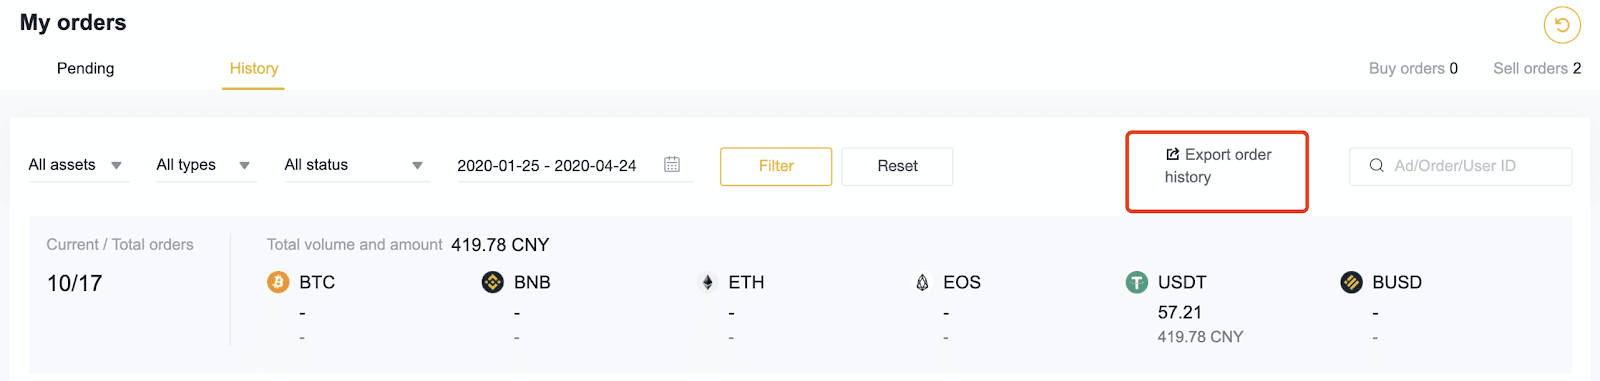Click the Reset button
The width and height of the screenshot is (1600, 381).
pyautogui.click(x=897, y=166)
